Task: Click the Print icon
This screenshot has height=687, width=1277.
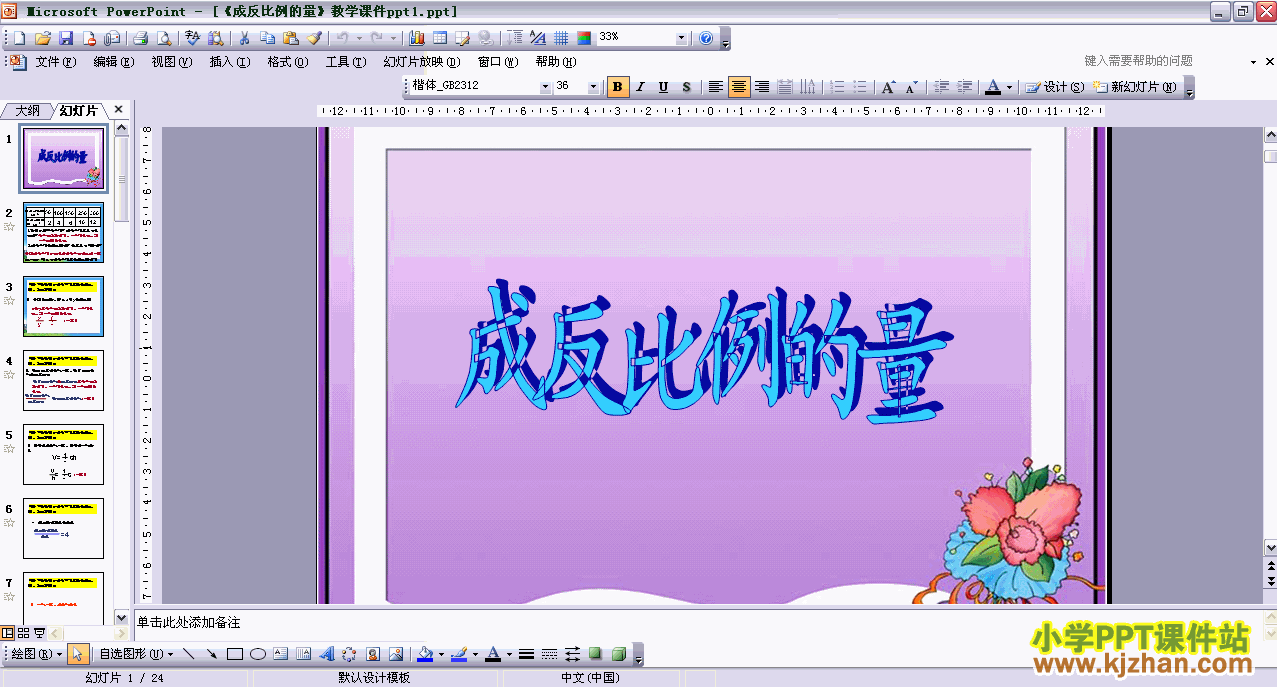Action: [x=141, y=38]
